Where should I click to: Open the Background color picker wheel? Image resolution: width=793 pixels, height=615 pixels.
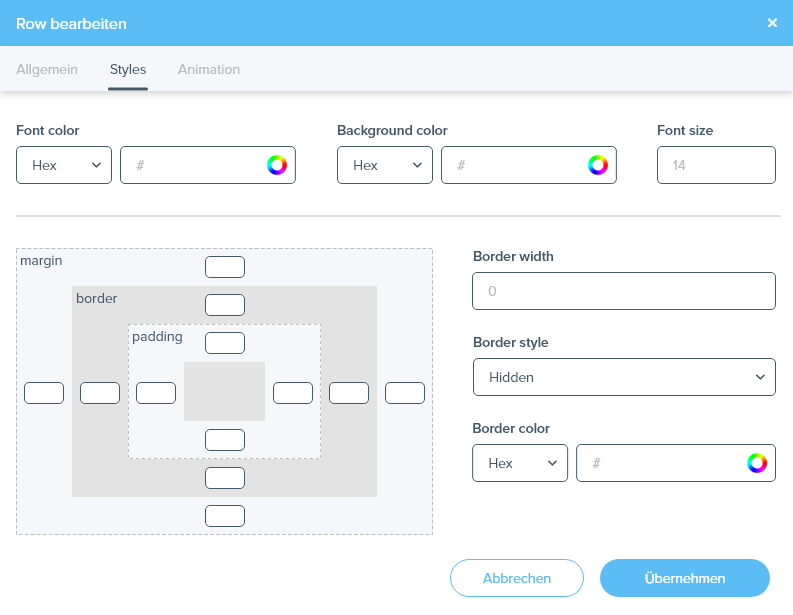598,165
